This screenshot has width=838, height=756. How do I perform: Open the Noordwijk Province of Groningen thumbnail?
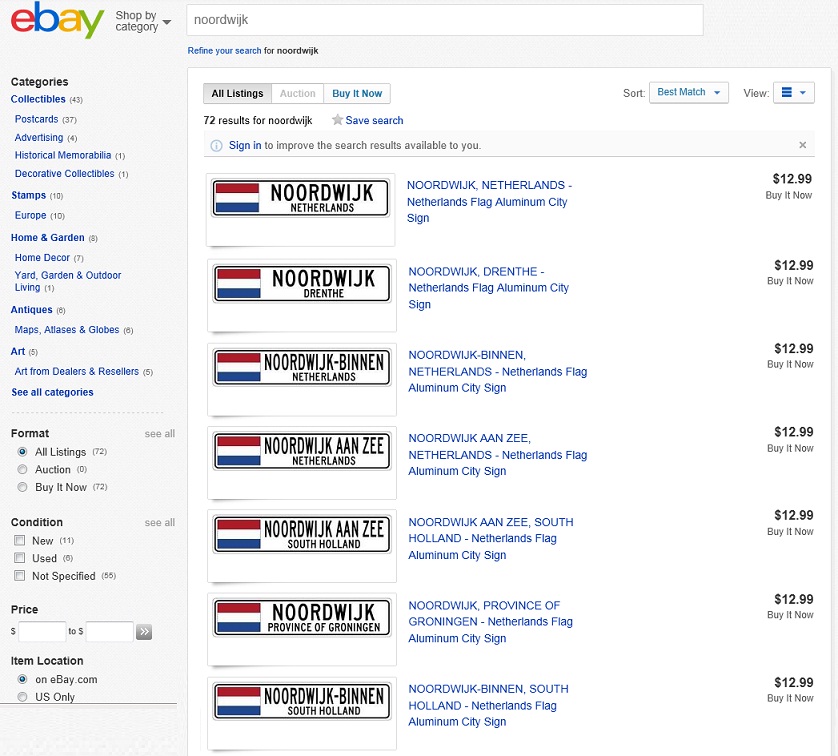coord(301,618)
